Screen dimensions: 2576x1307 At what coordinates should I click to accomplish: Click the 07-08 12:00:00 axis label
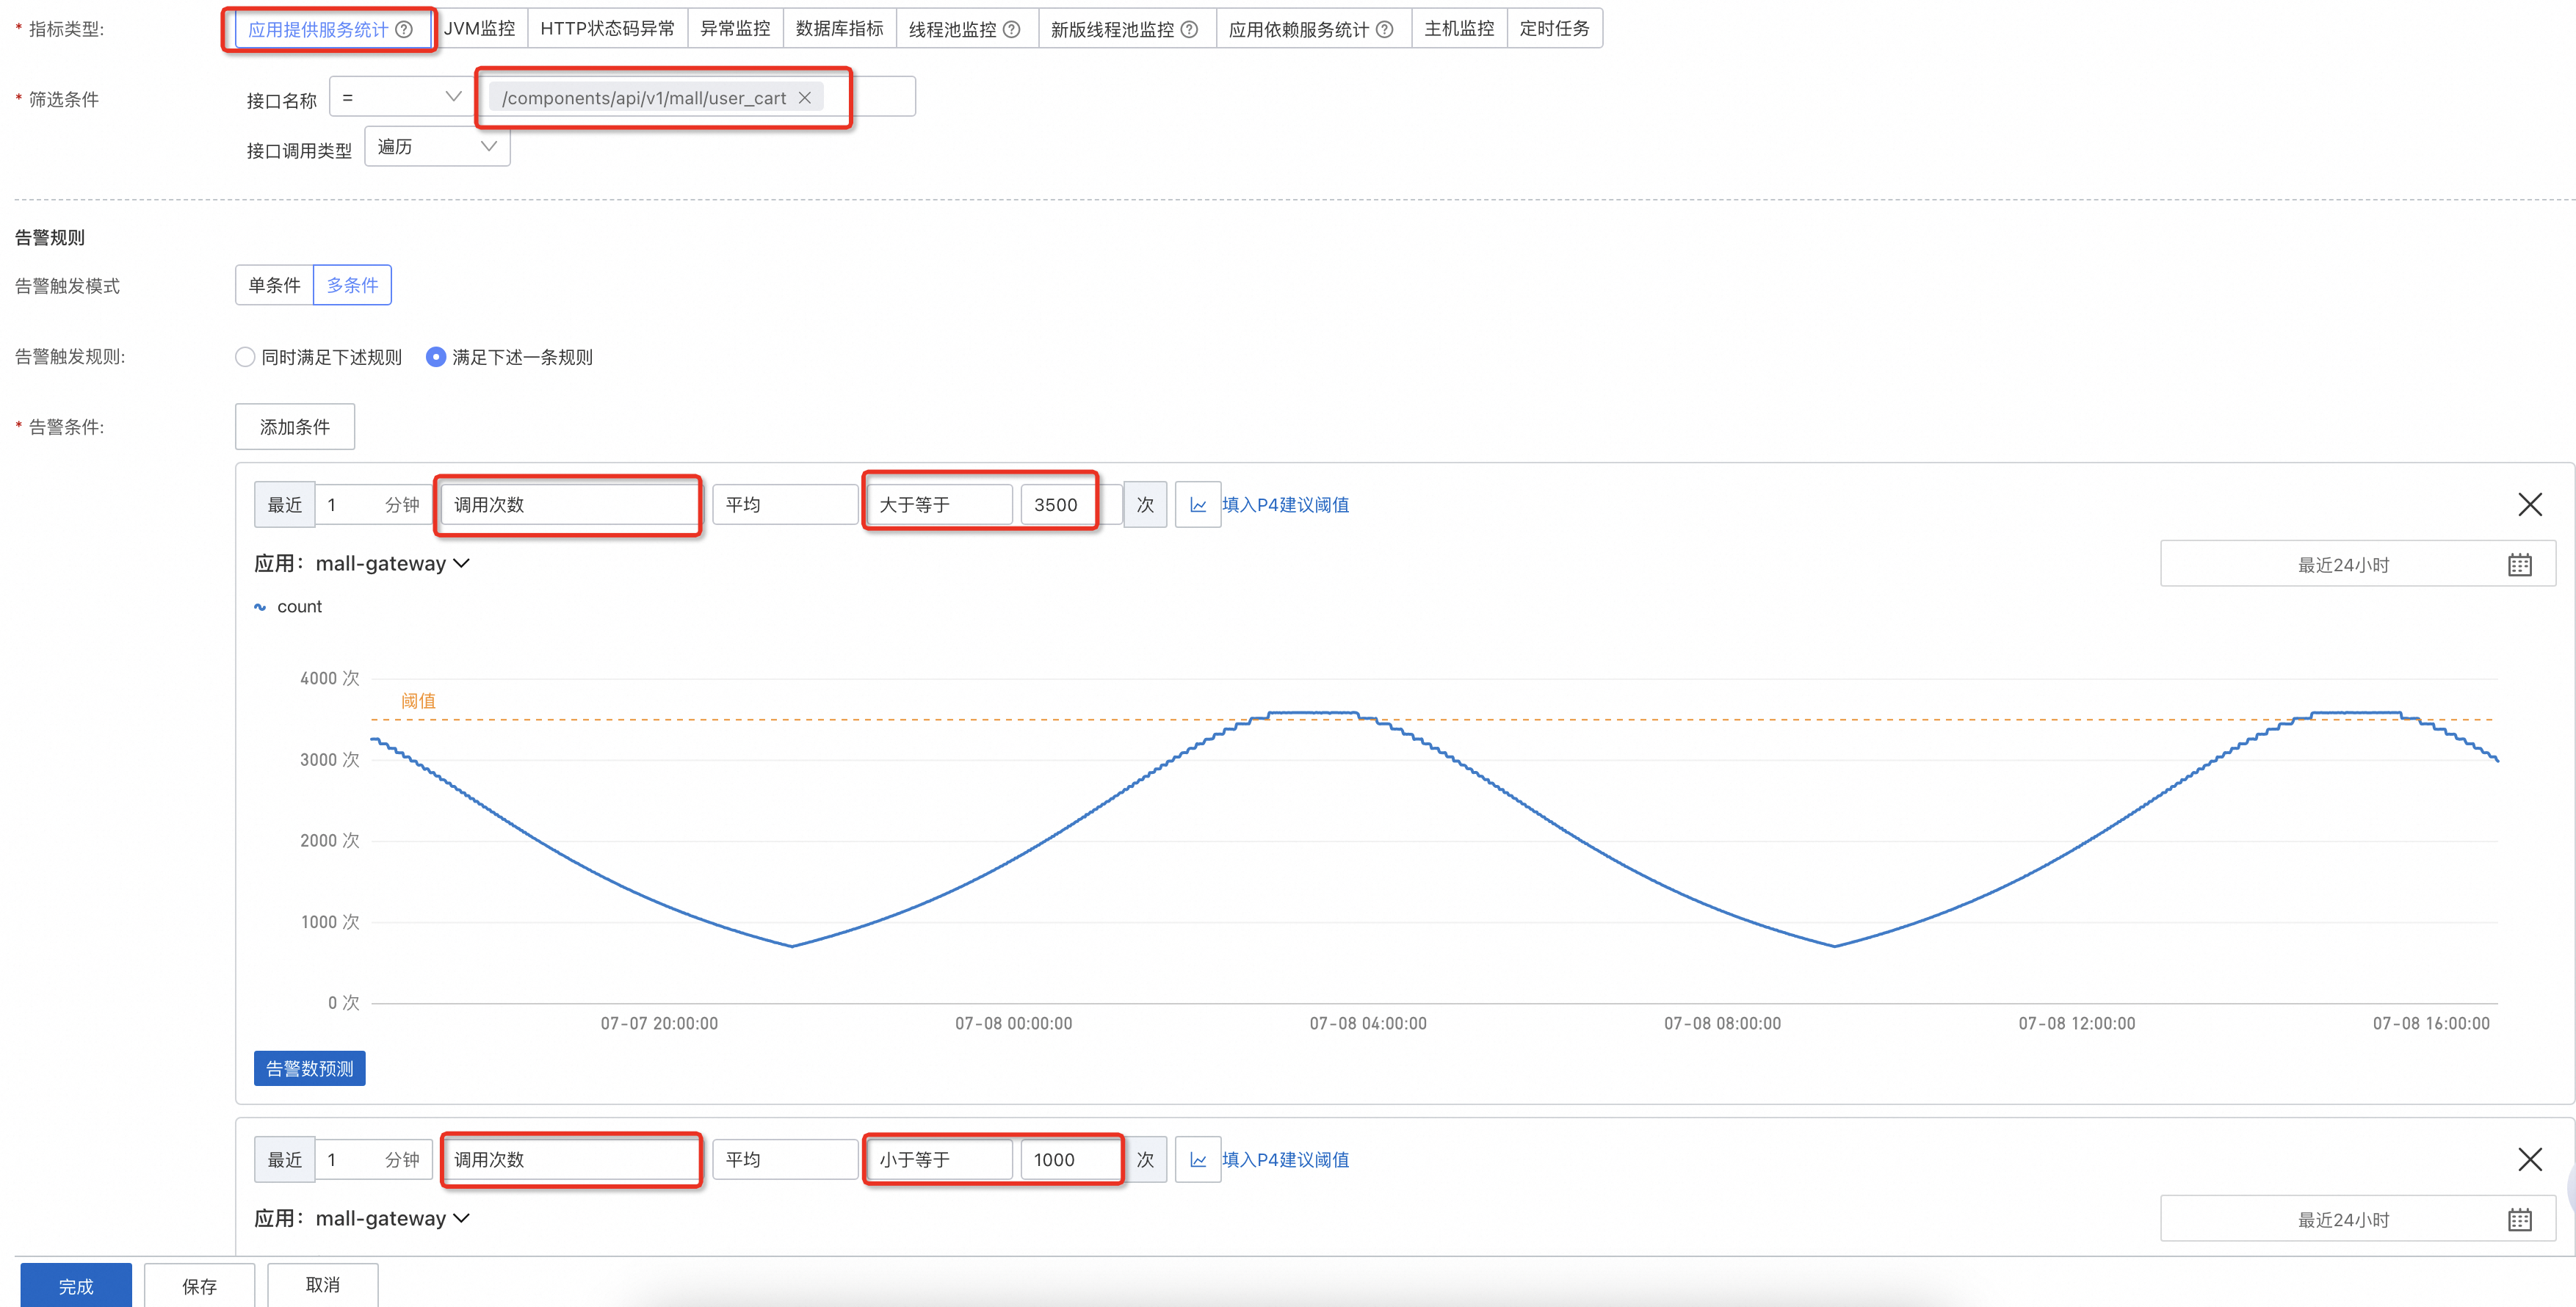[x=2077, y=1024]
